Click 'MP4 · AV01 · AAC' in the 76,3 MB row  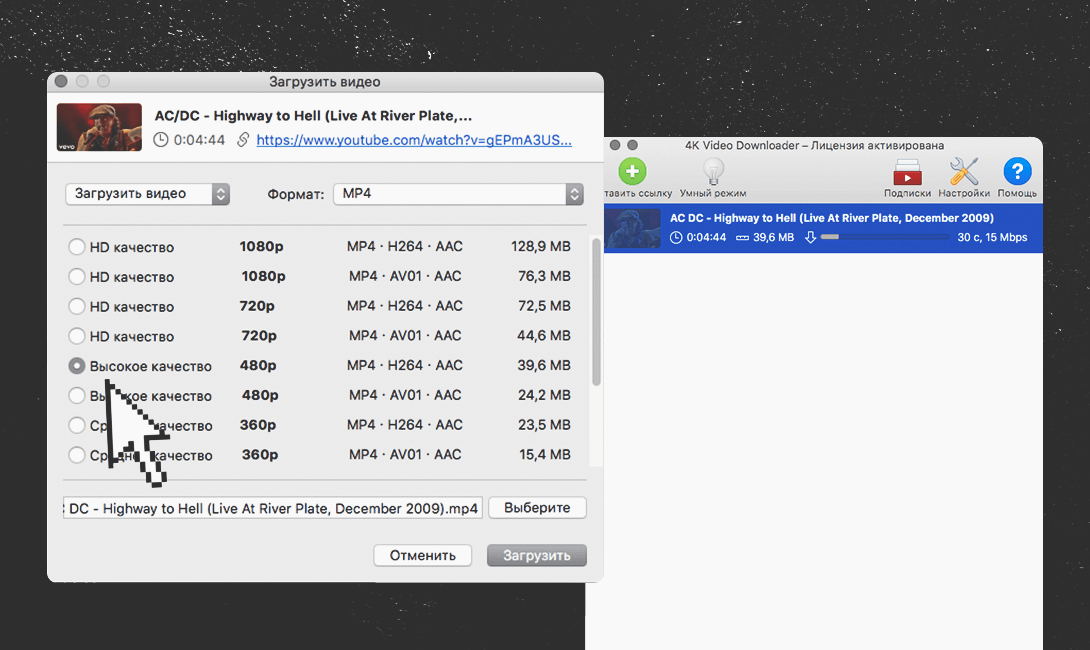tap(405, 276)
